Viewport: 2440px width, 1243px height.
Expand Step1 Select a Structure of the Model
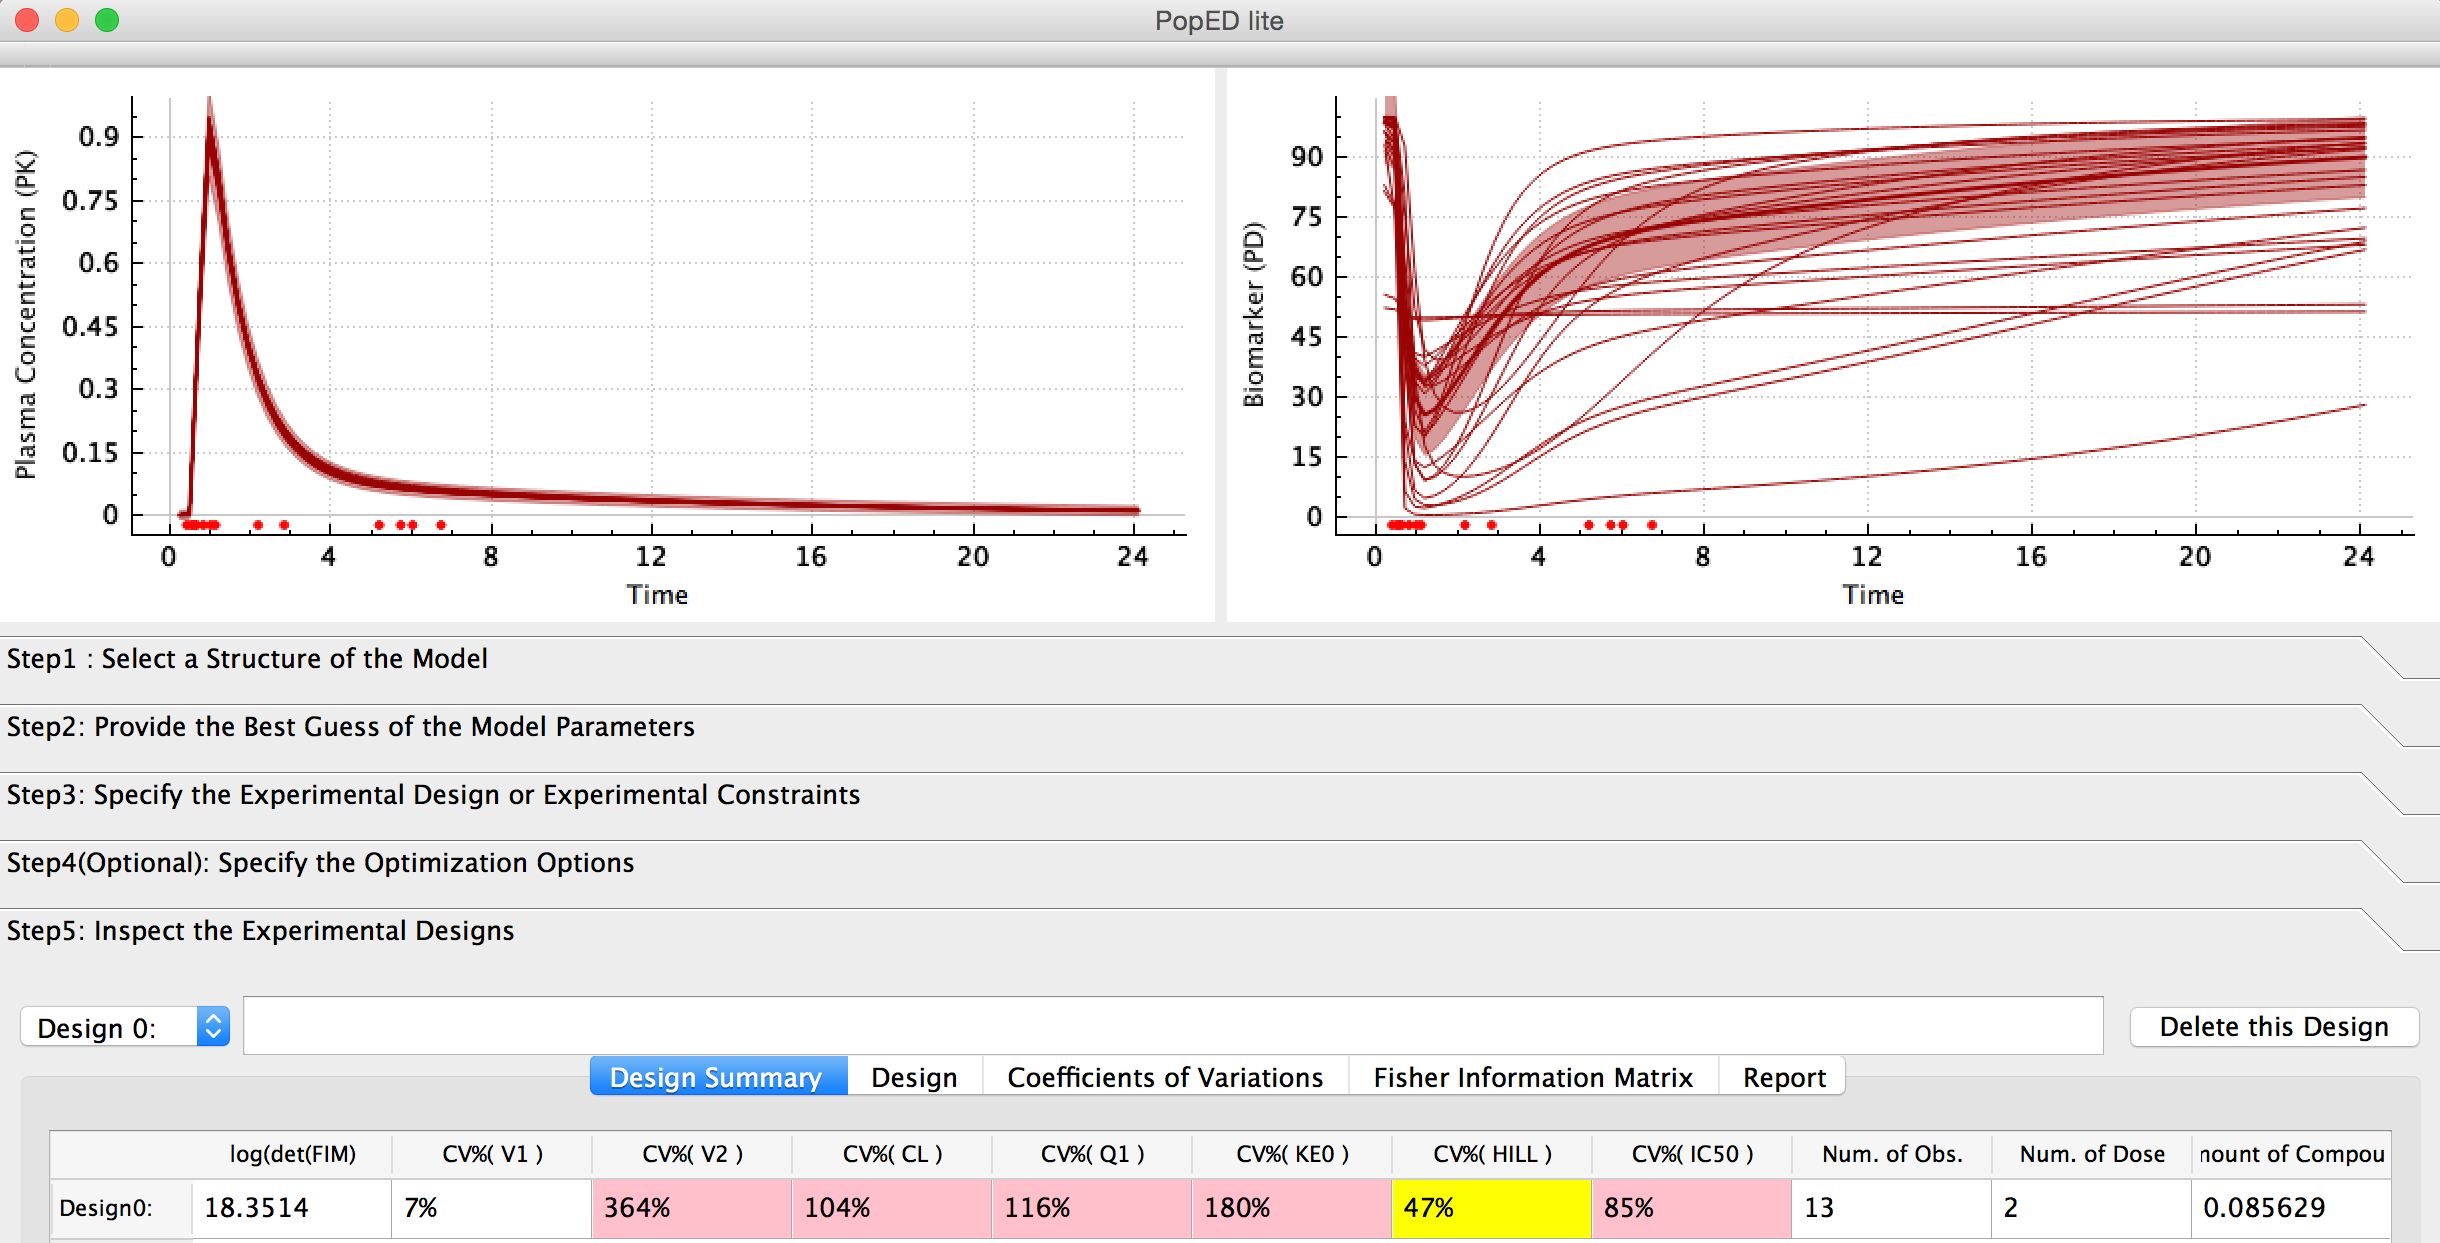(247, 659)
